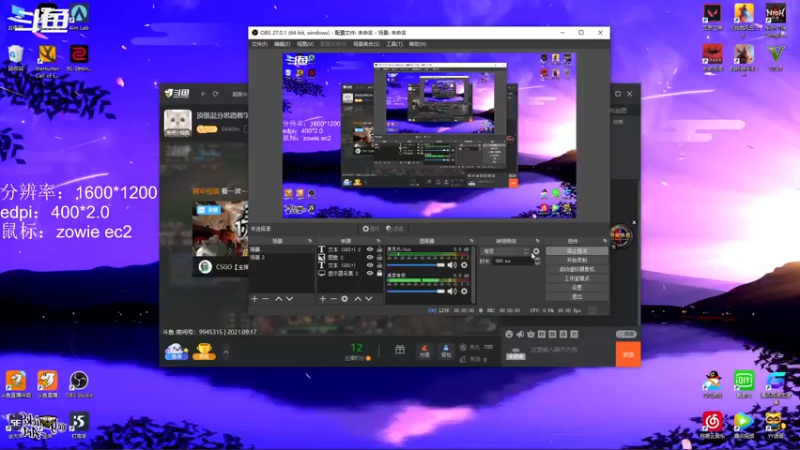Open the 视图(V) menu in OBS

(305, 44)
